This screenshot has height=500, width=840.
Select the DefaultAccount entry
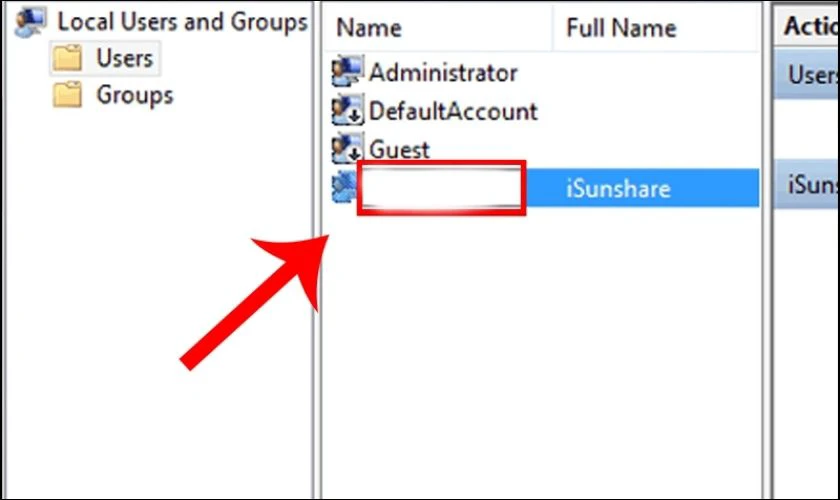[x=453, y=111]
